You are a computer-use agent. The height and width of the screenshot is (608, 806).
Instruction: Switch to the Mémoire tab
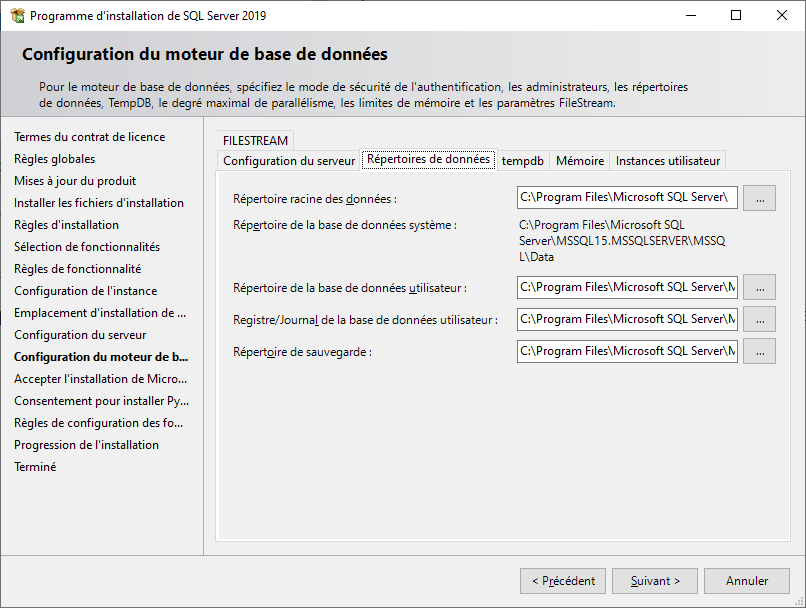pos(580,161)
